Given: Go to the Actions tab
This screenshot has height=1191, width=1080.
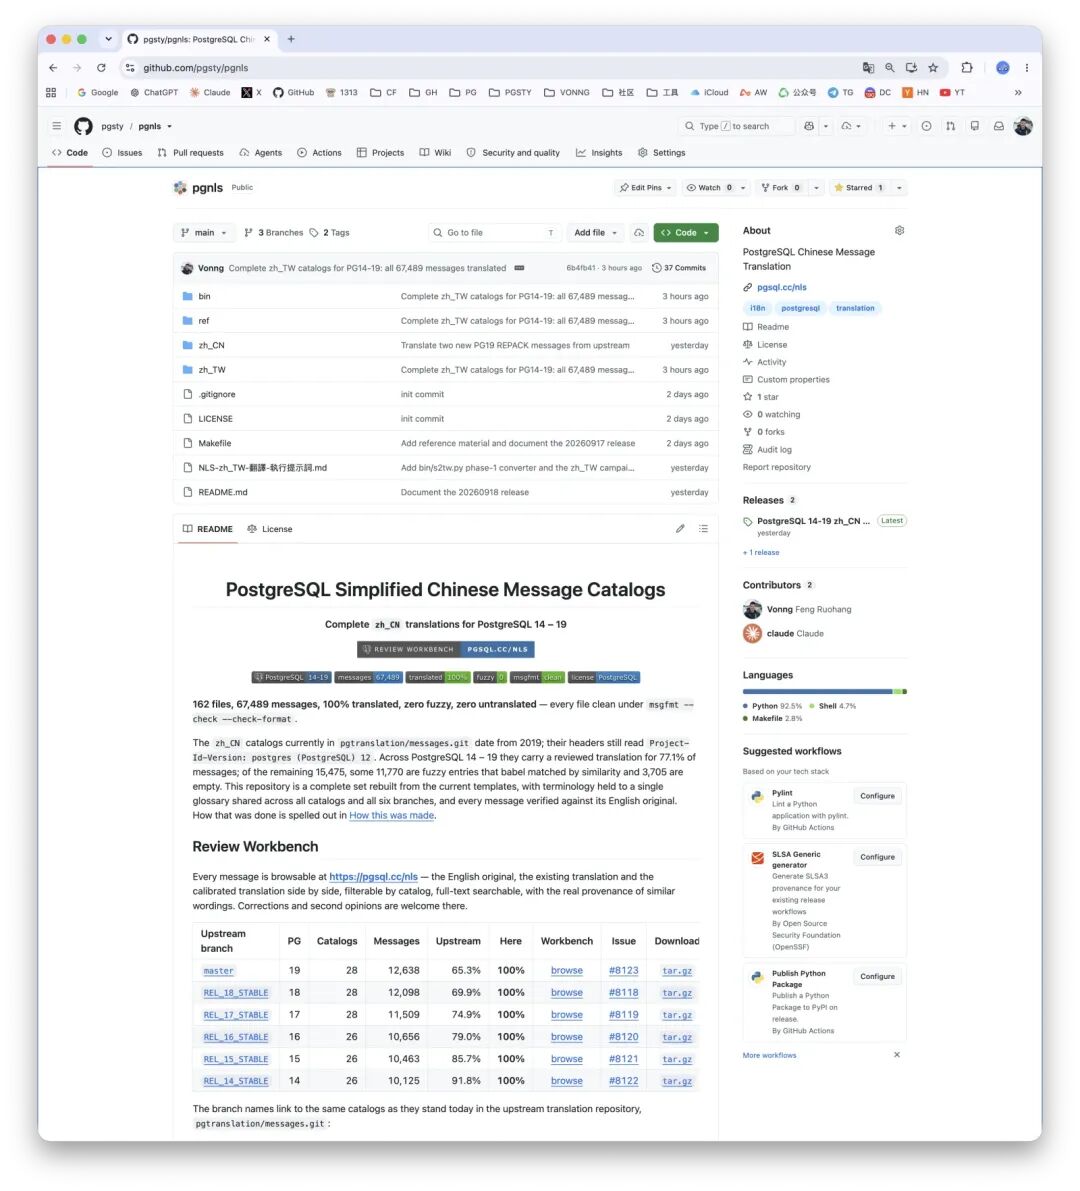Looking at the screenshot, I should 319,153.
